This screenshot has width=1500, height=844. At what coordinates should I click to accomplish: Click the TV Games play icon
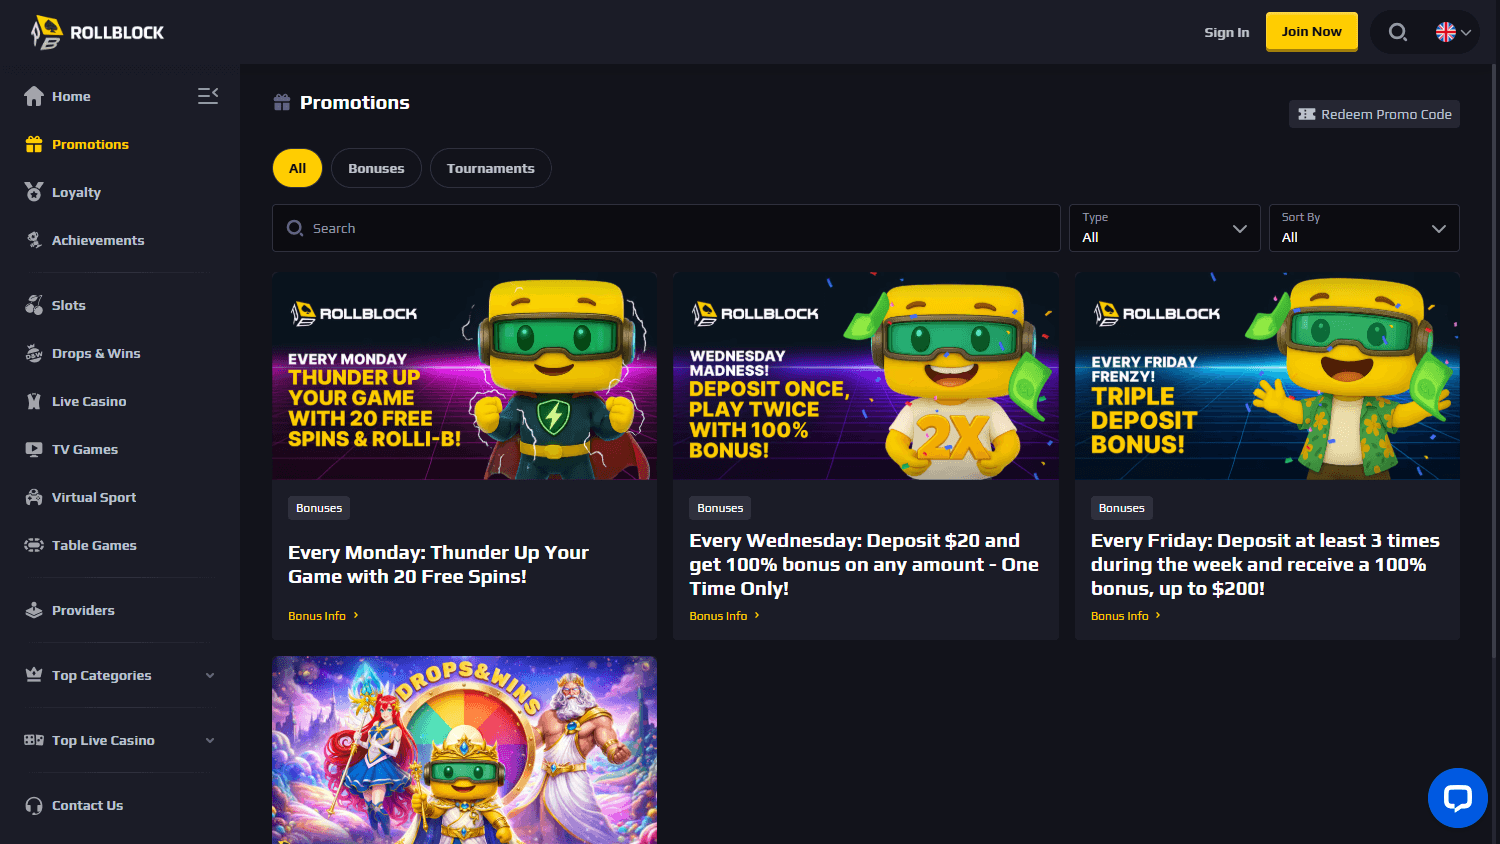pyautogui.click(x=34, y=449)
